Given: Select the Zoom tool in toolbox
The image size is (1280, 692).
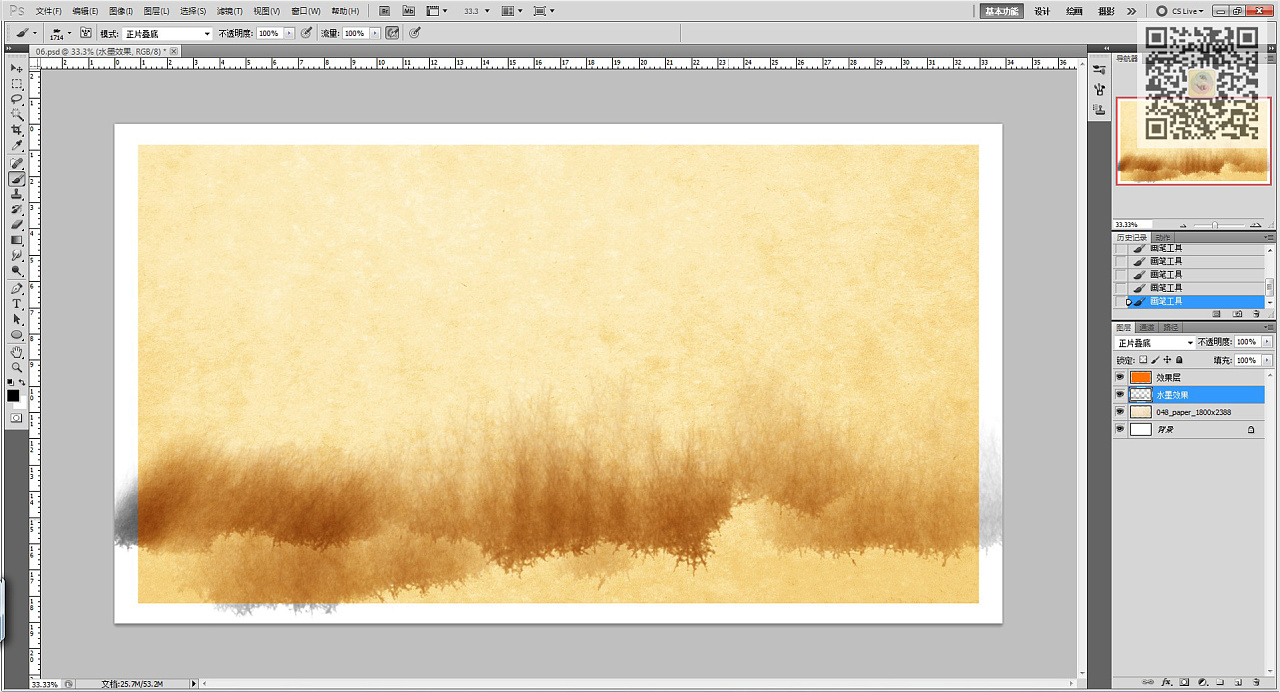Looking at the screenshot, I should point(17,367).
